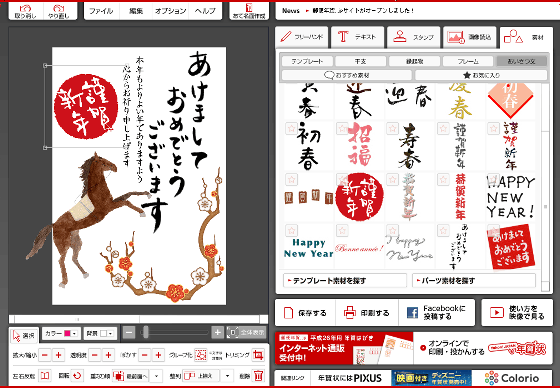Click テンプレート素材を探す link
The image size is (560, 388).
(x=345, y=280)
